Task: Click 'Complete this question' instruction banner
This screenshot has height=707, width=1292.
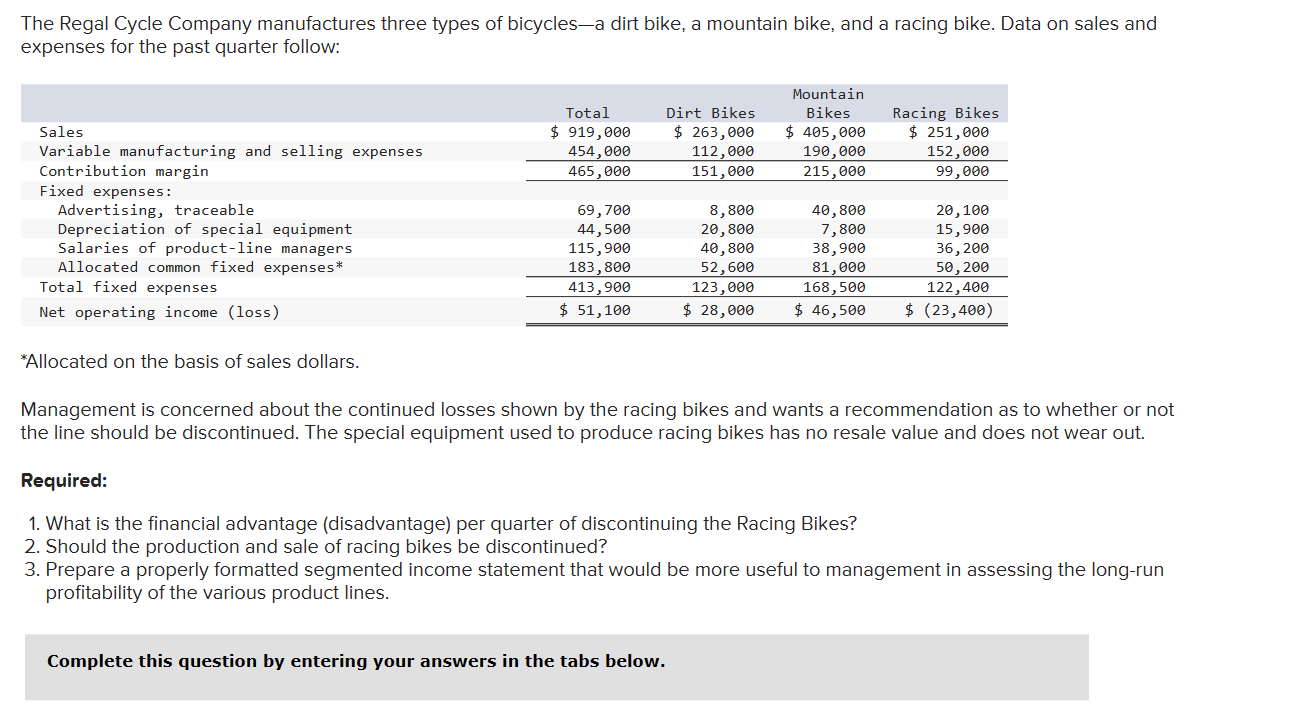Action: 557,667
